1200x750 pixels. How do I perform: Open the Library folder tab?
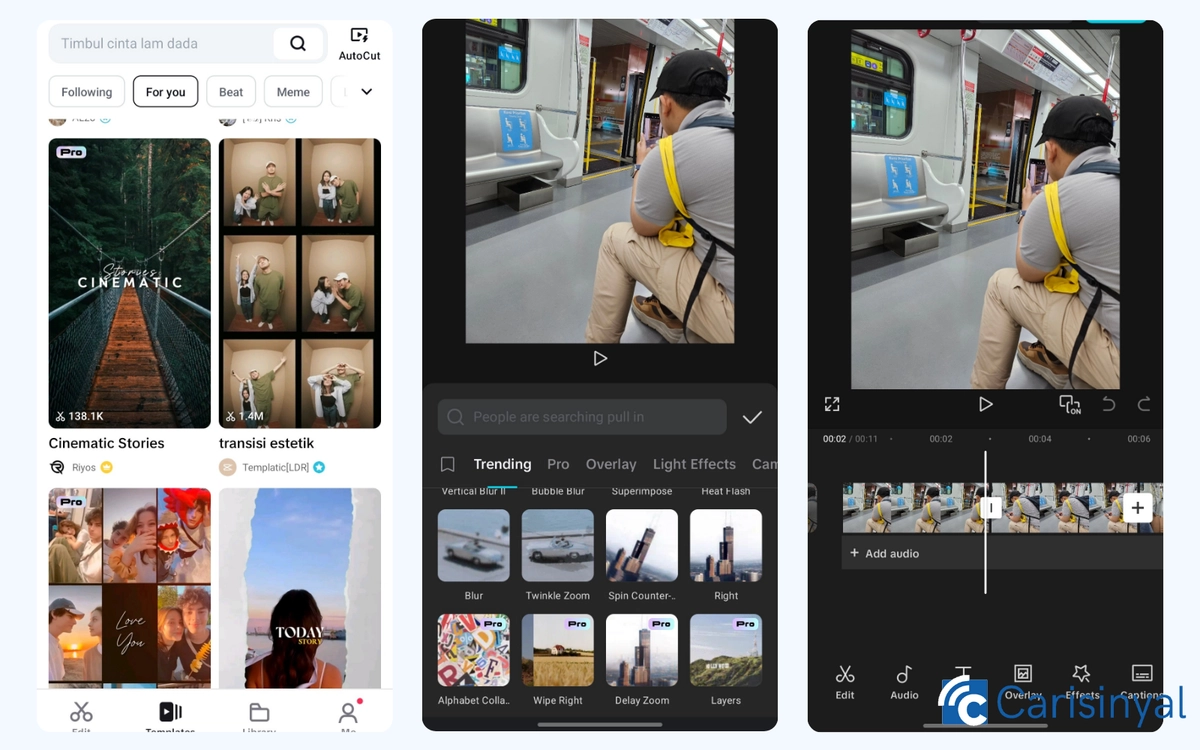click(259, 716)
